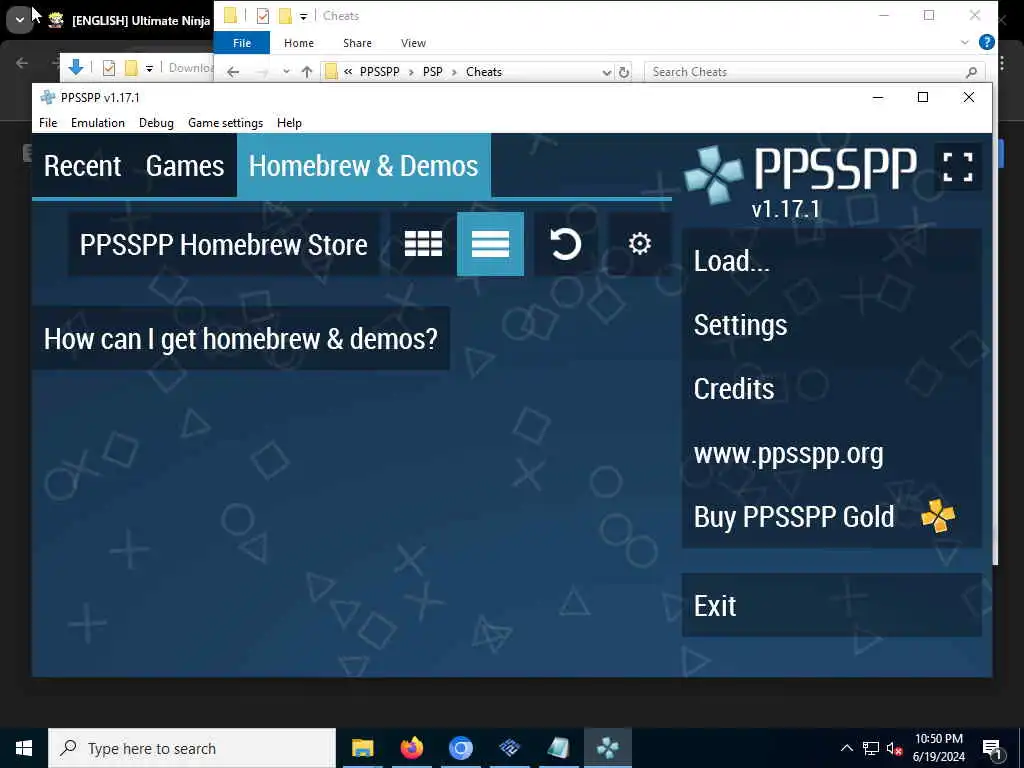Open the PPSSPP Help menu

pyautogui.click(x=289, y=123)
